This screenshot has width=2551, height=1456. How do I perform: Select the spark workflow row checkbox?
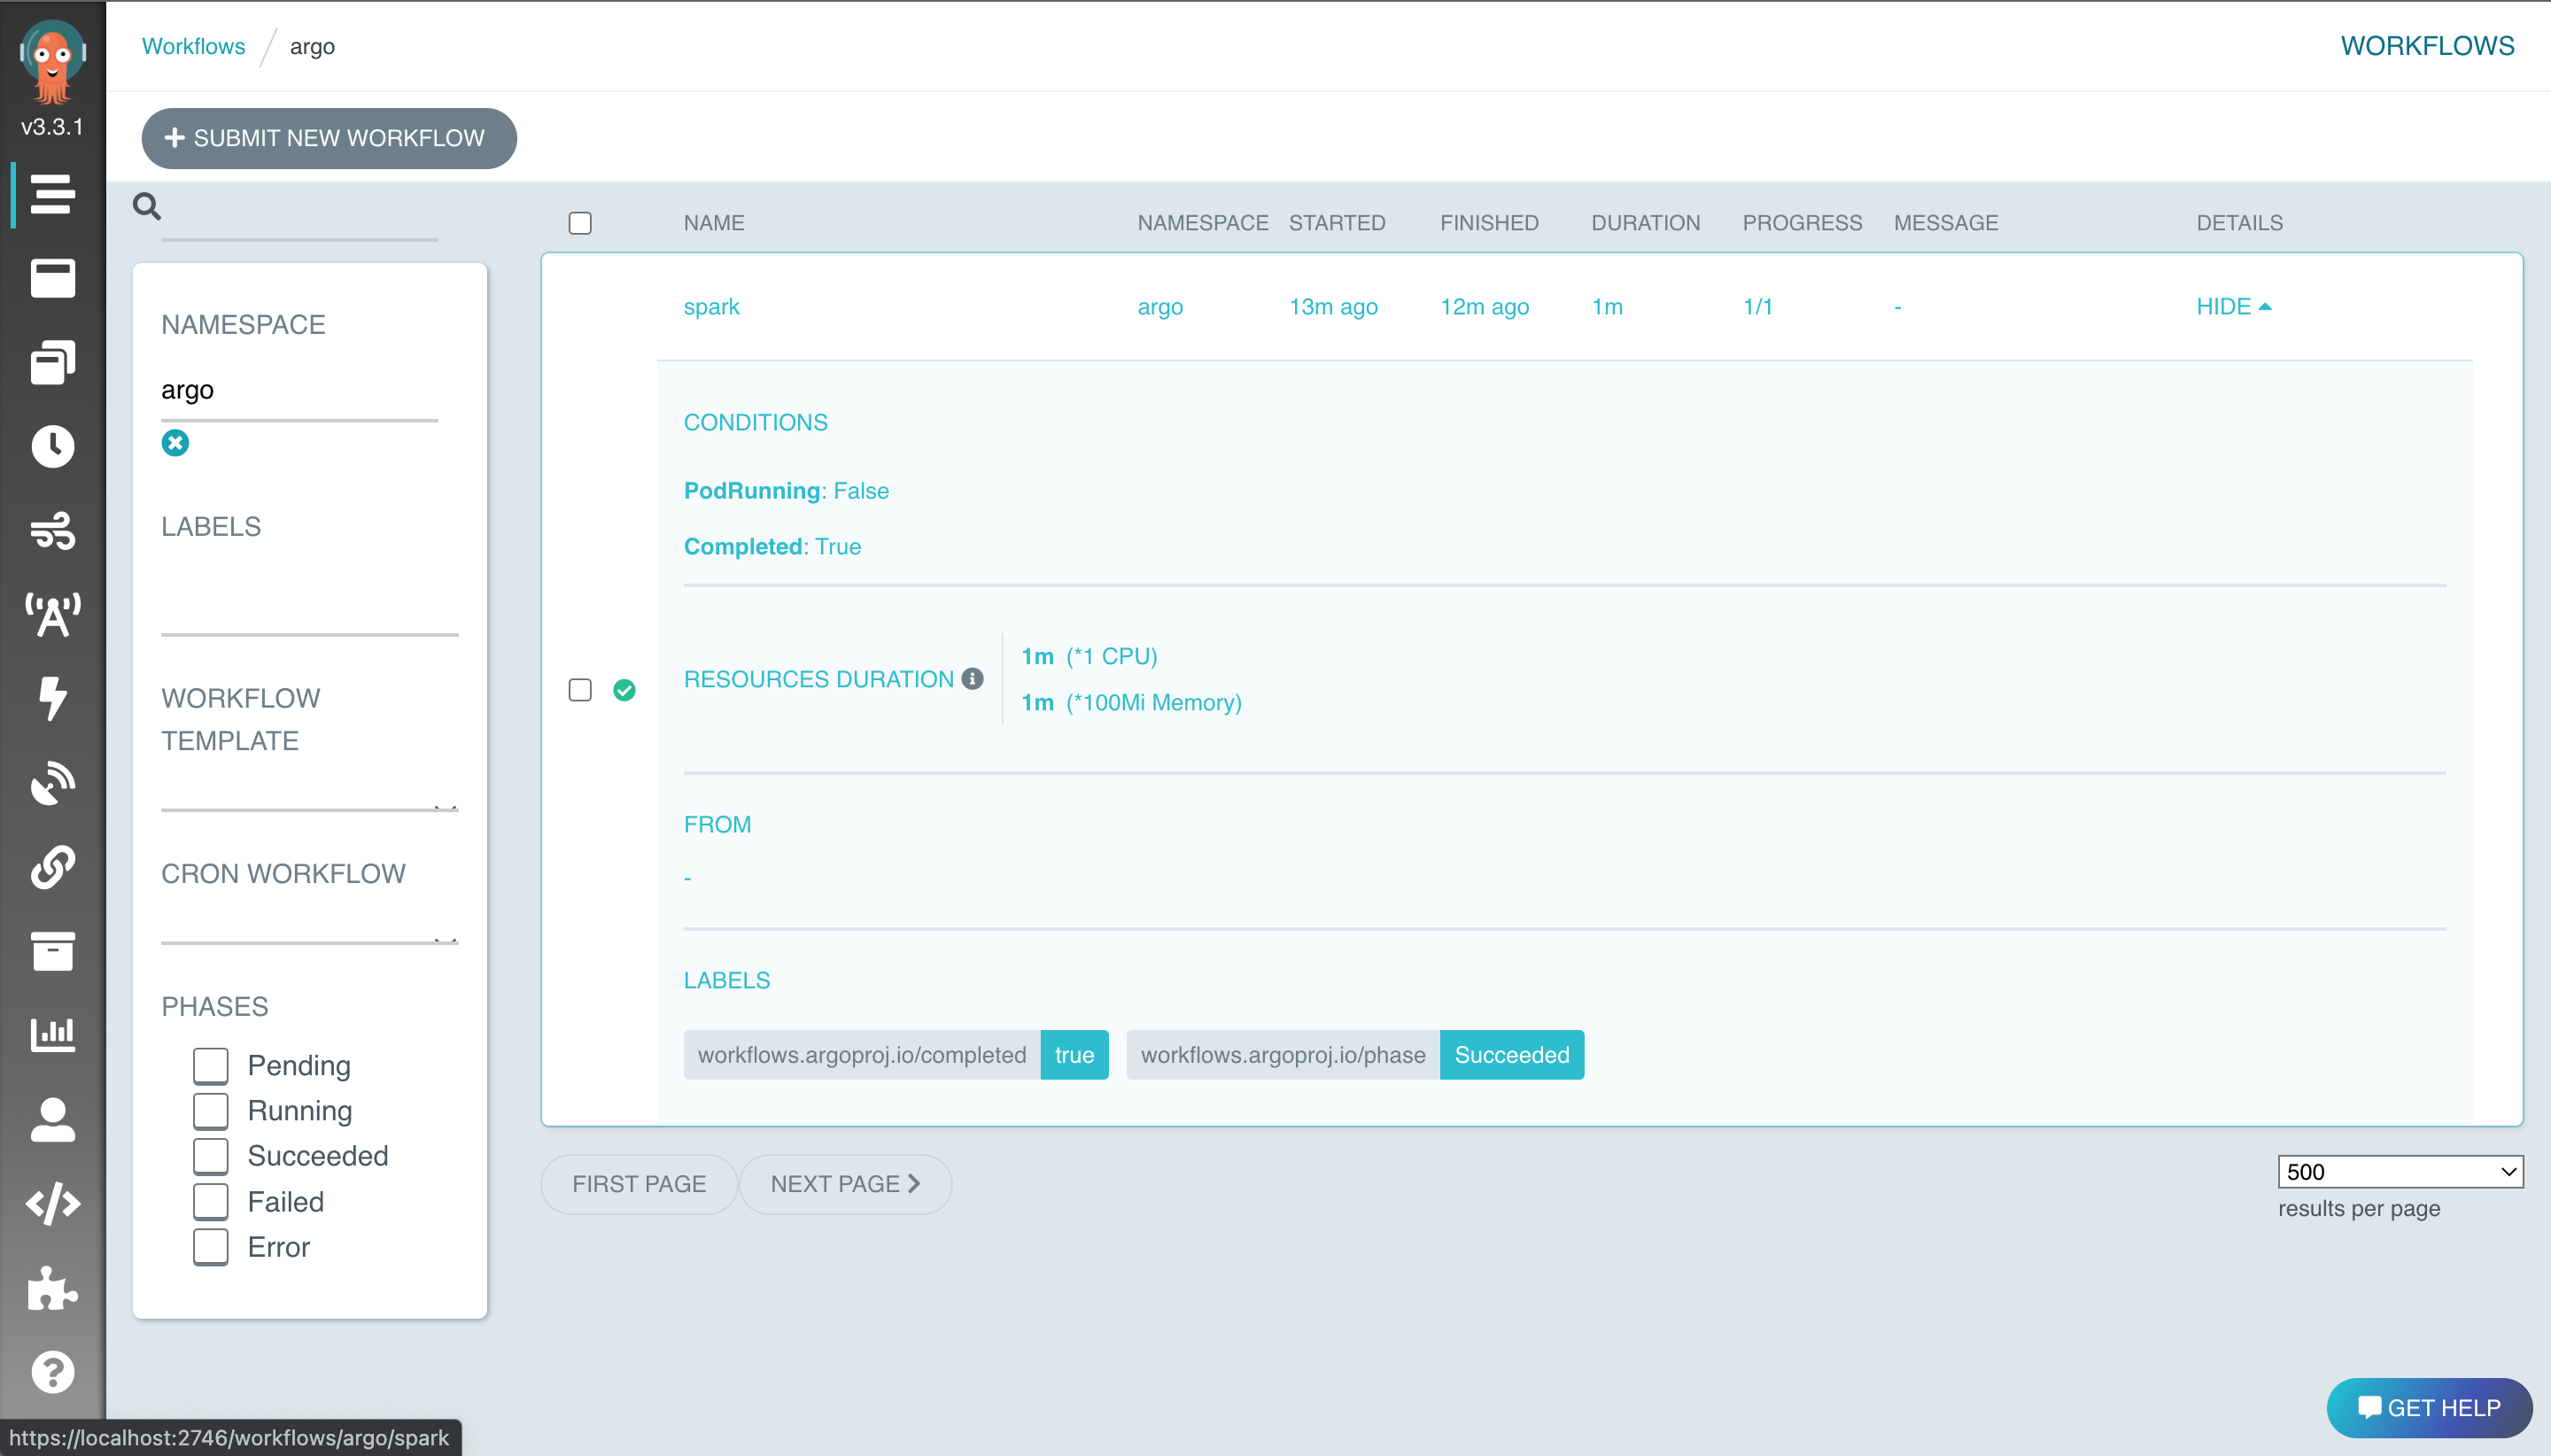580,688
